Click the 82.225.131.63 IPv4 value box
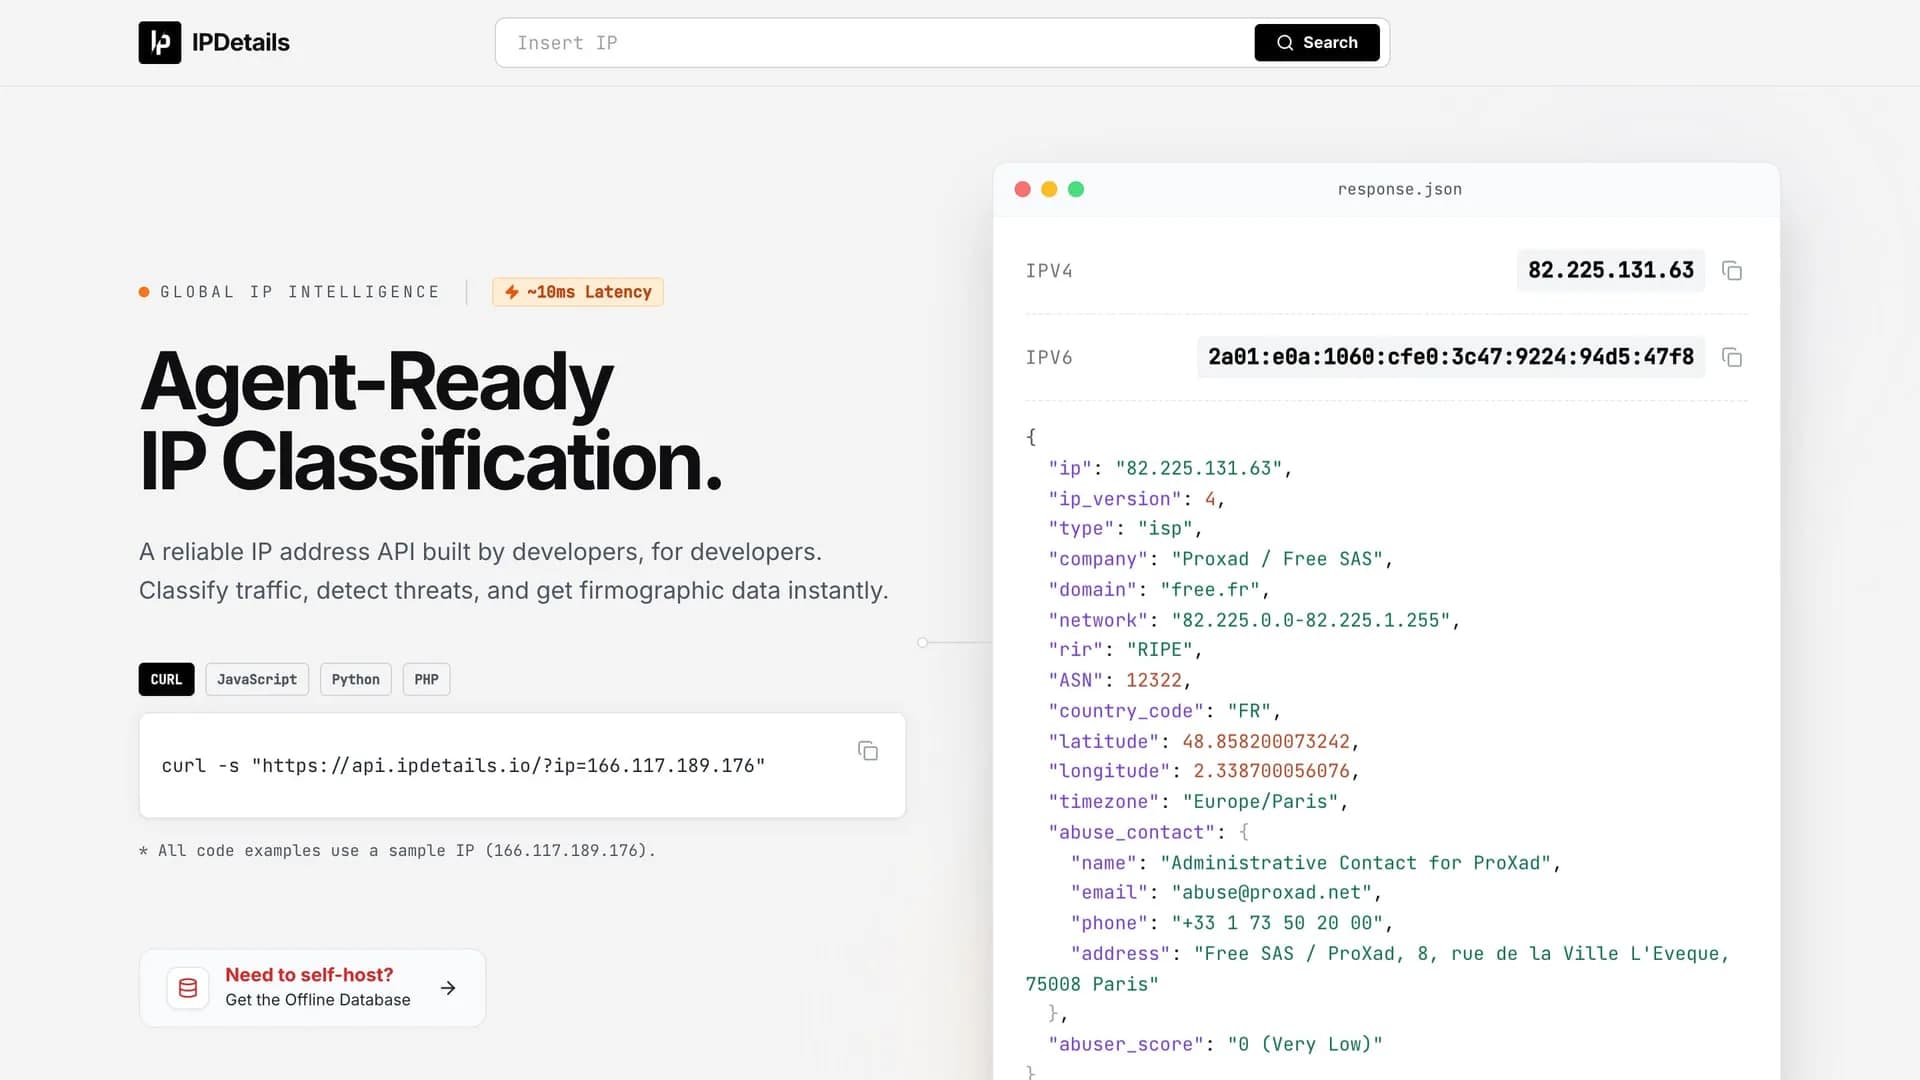1920x1080 pixels. coord(1611,271)
